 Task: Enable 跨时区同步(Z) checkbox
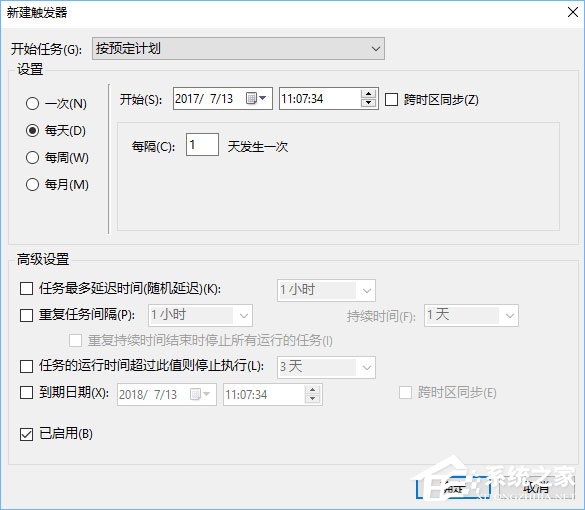point(391,100)
